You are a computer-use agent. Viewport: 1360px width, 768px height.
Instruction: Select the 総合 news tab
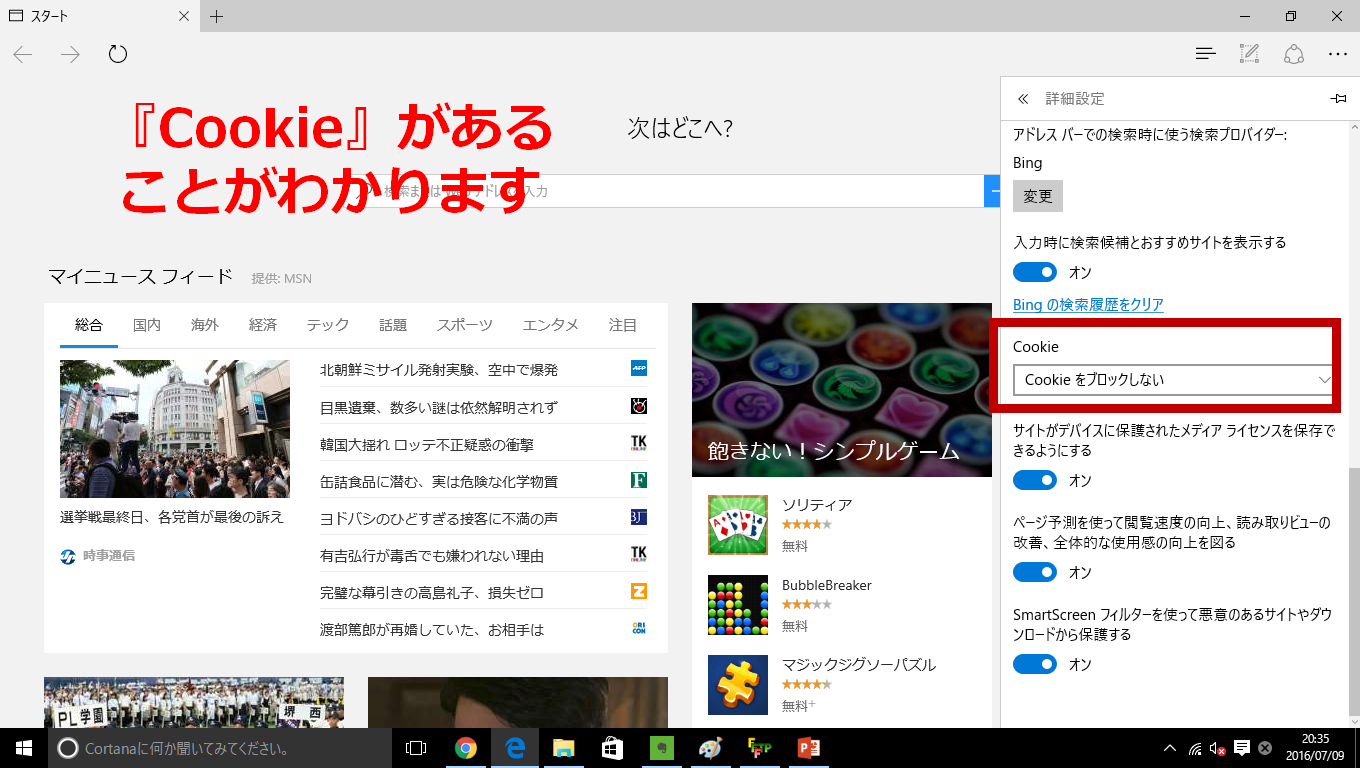coord(89,325)
